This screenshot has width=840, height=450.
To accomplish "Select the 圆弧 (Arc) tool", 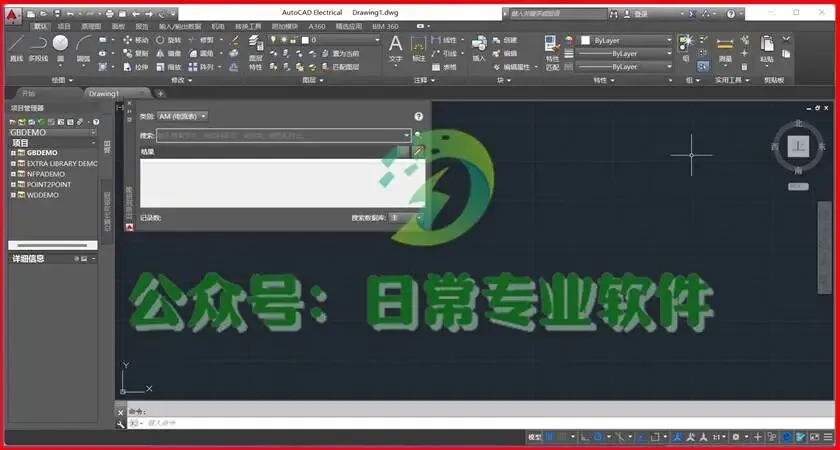I will (83, 49).
